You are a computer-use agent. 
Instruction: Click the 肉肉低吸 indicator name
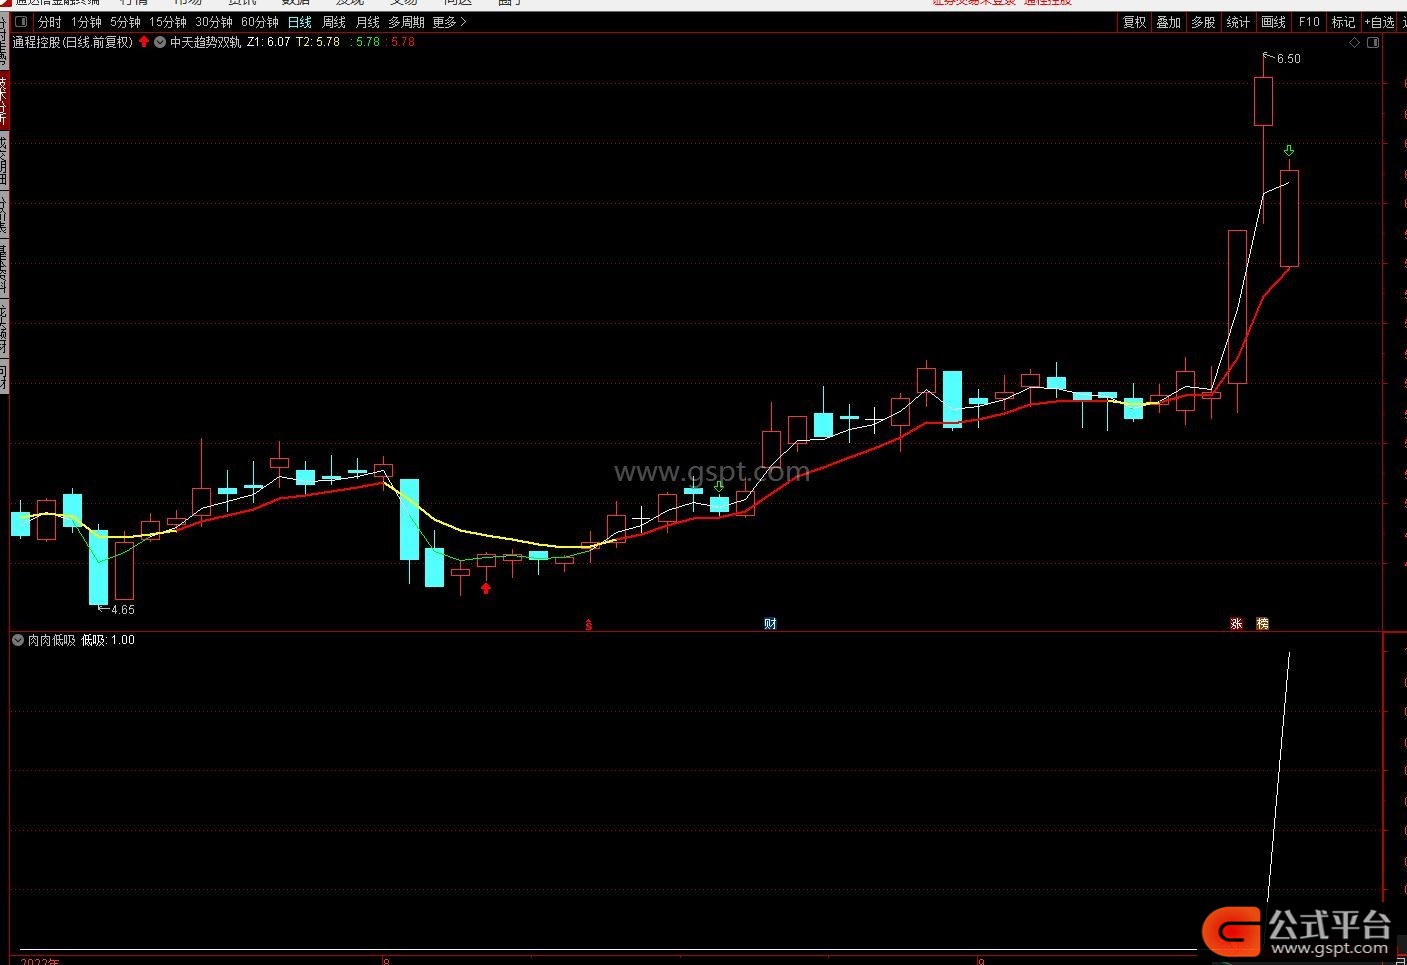[x=51, y=640]
